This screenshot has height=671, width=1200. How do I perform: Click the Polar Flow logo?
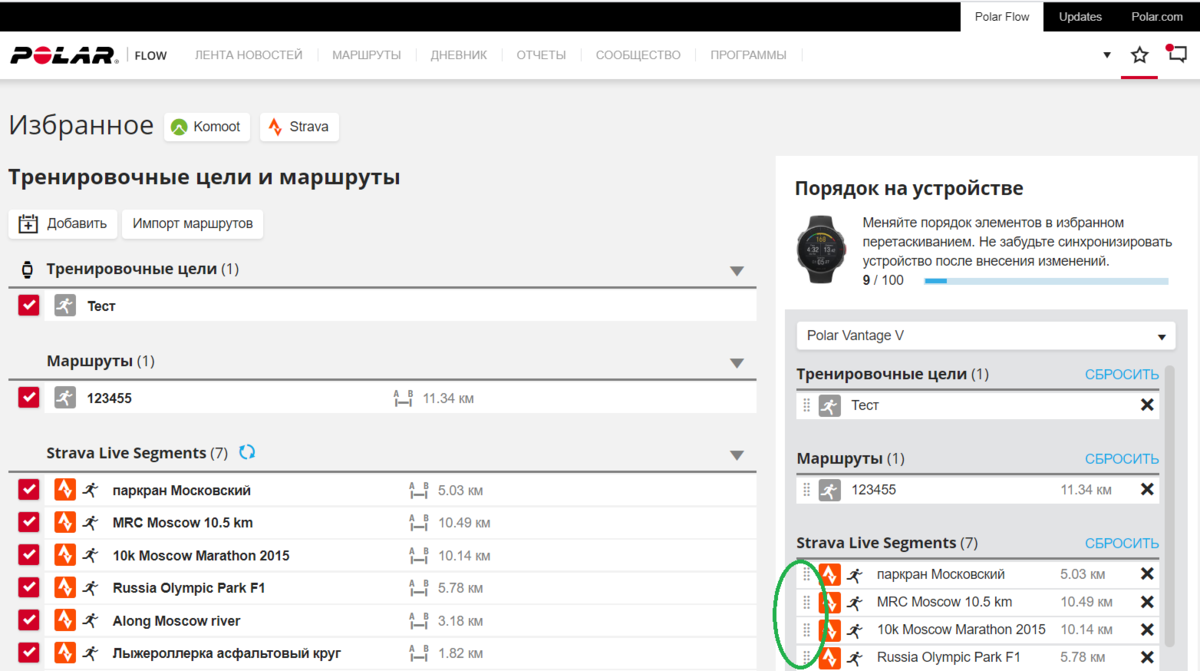tap(89, 55)
